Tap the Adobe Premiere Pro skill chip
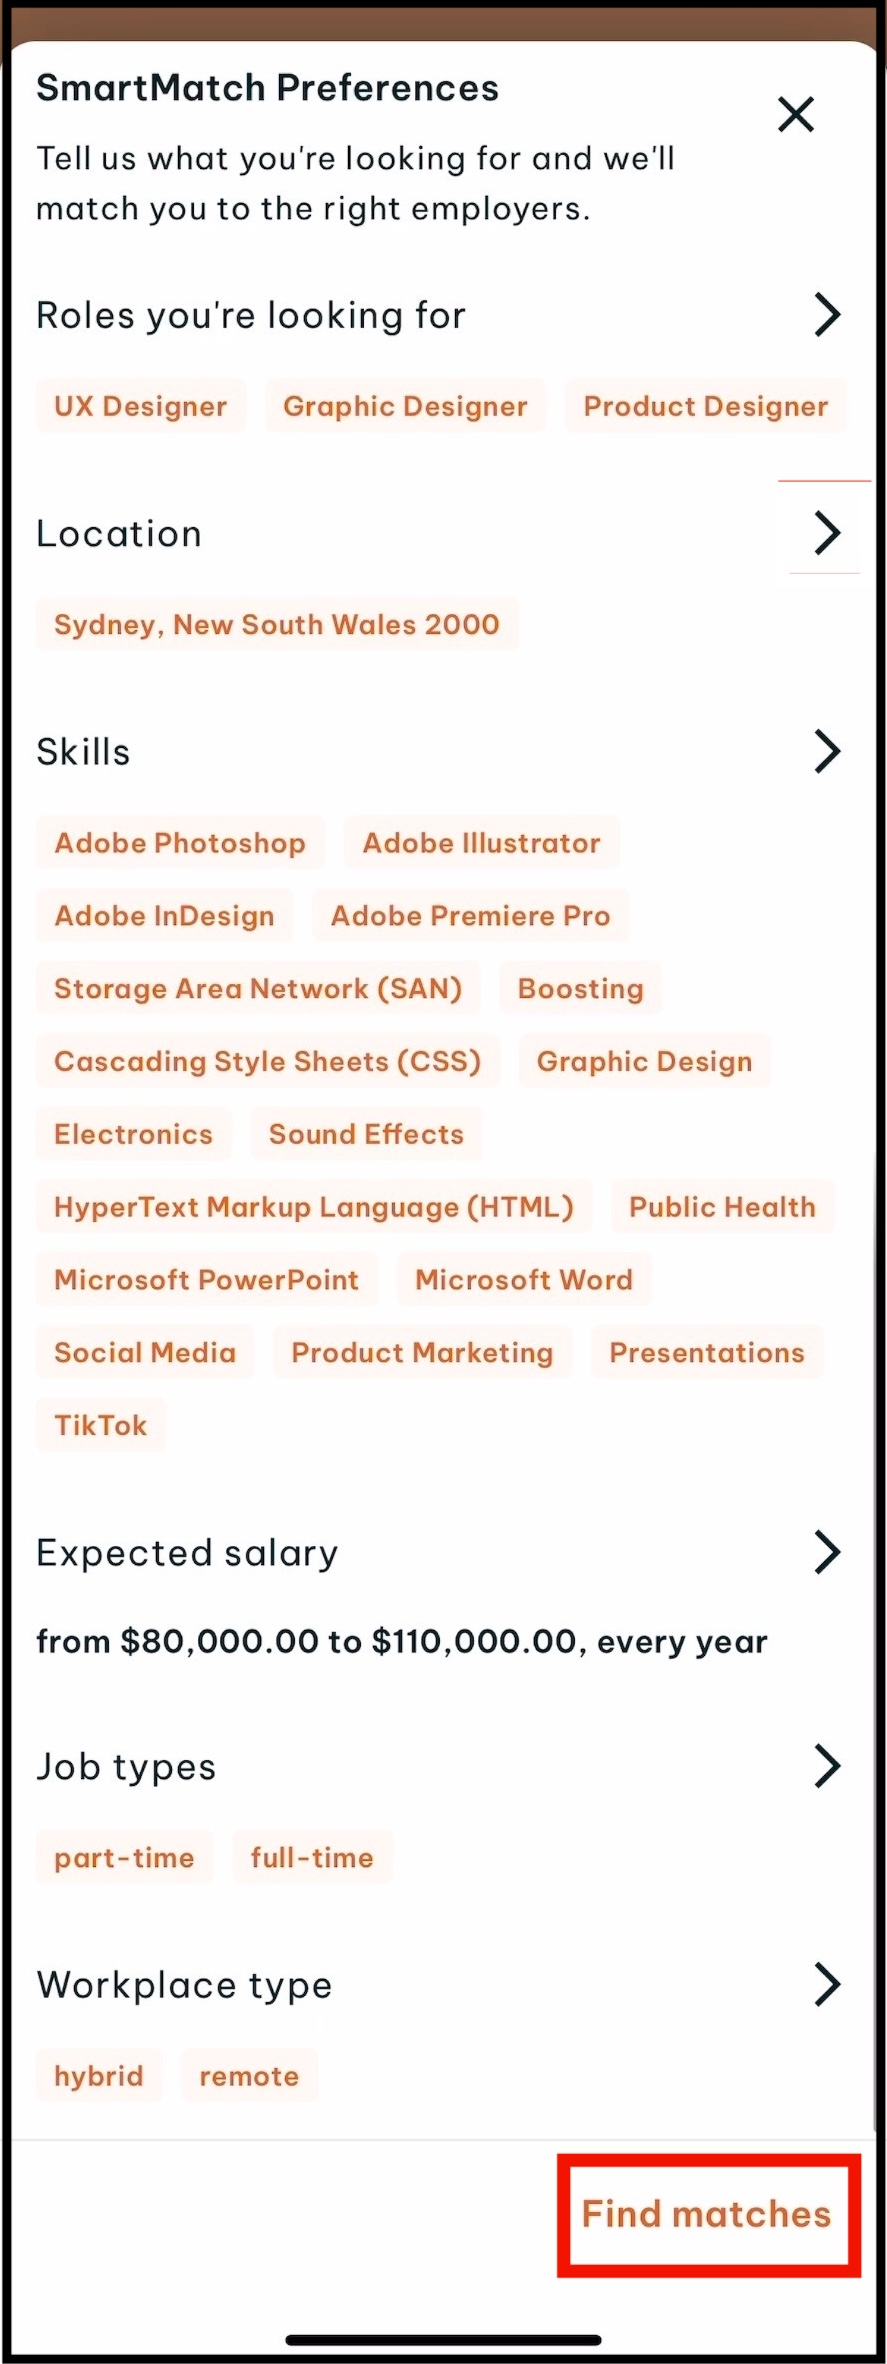 tap(470, 916)
